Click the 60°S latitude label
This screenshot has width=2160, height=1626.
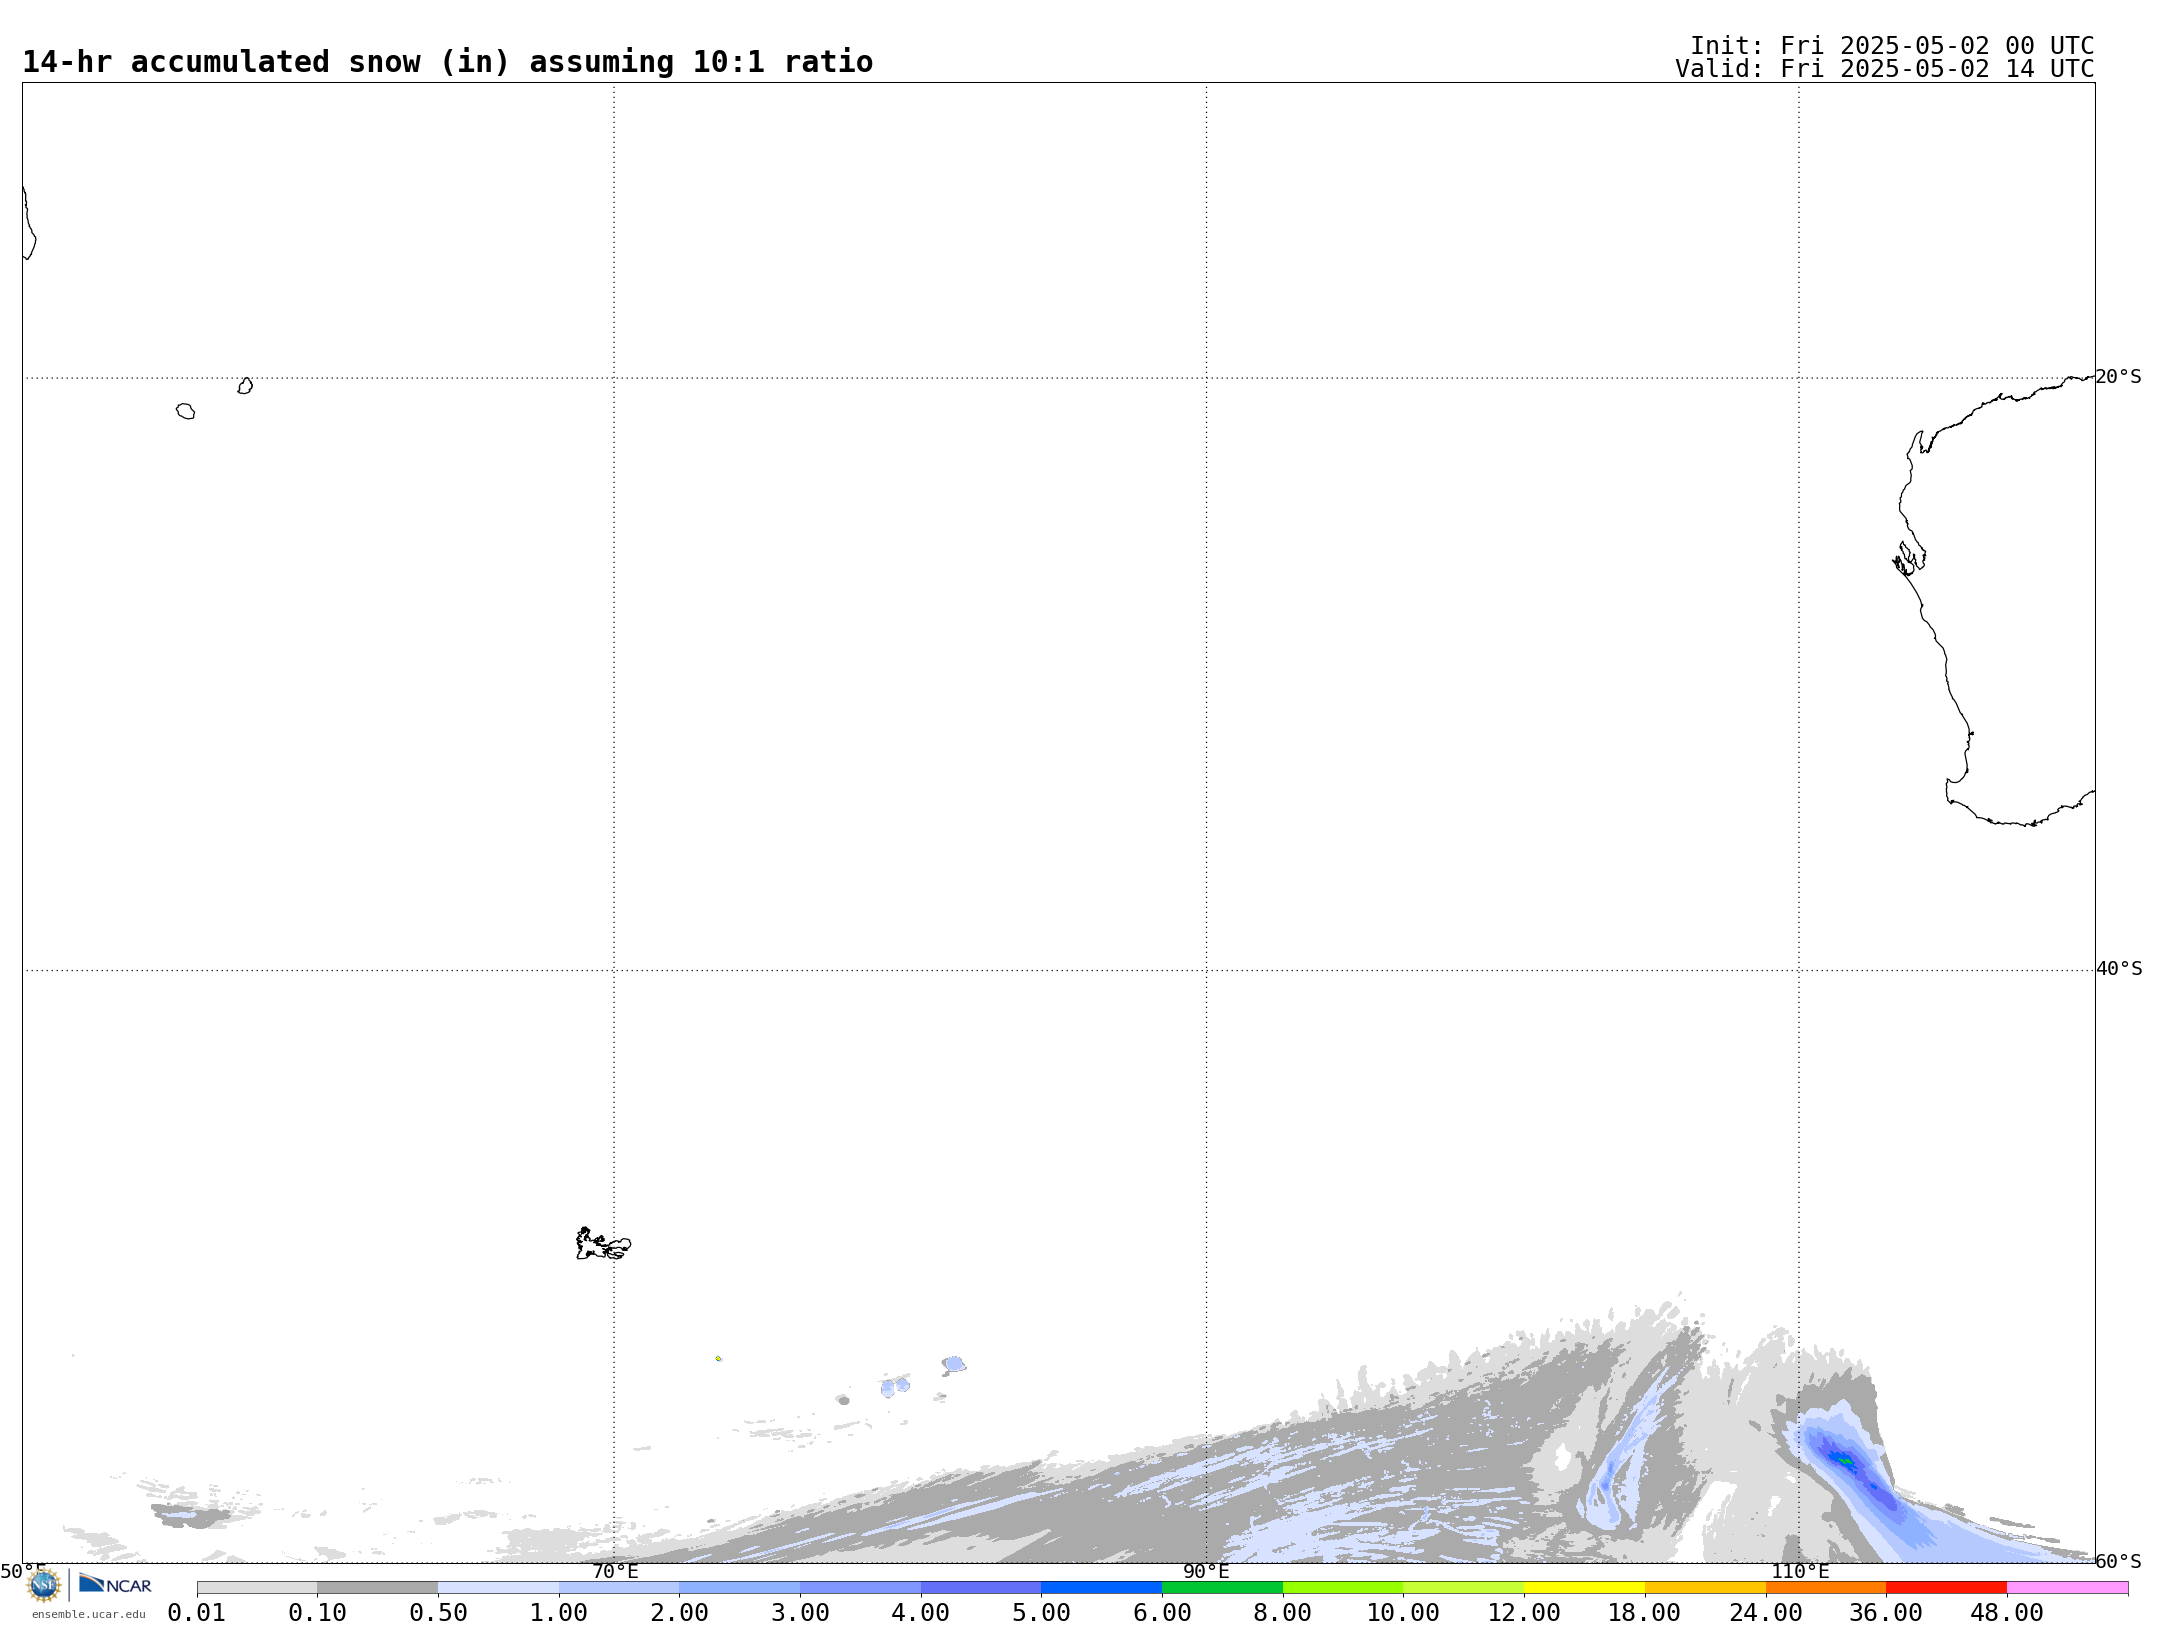(x=2119, y=1561)
